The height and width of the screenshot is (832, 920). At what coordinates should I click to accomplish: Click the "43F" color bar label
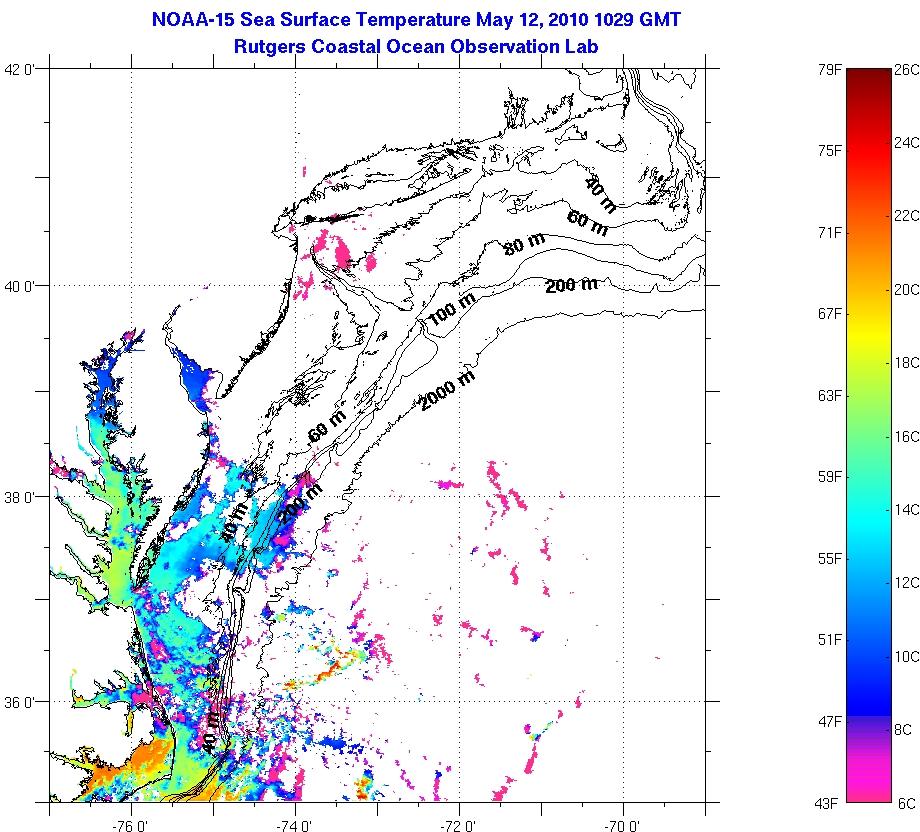826,803
